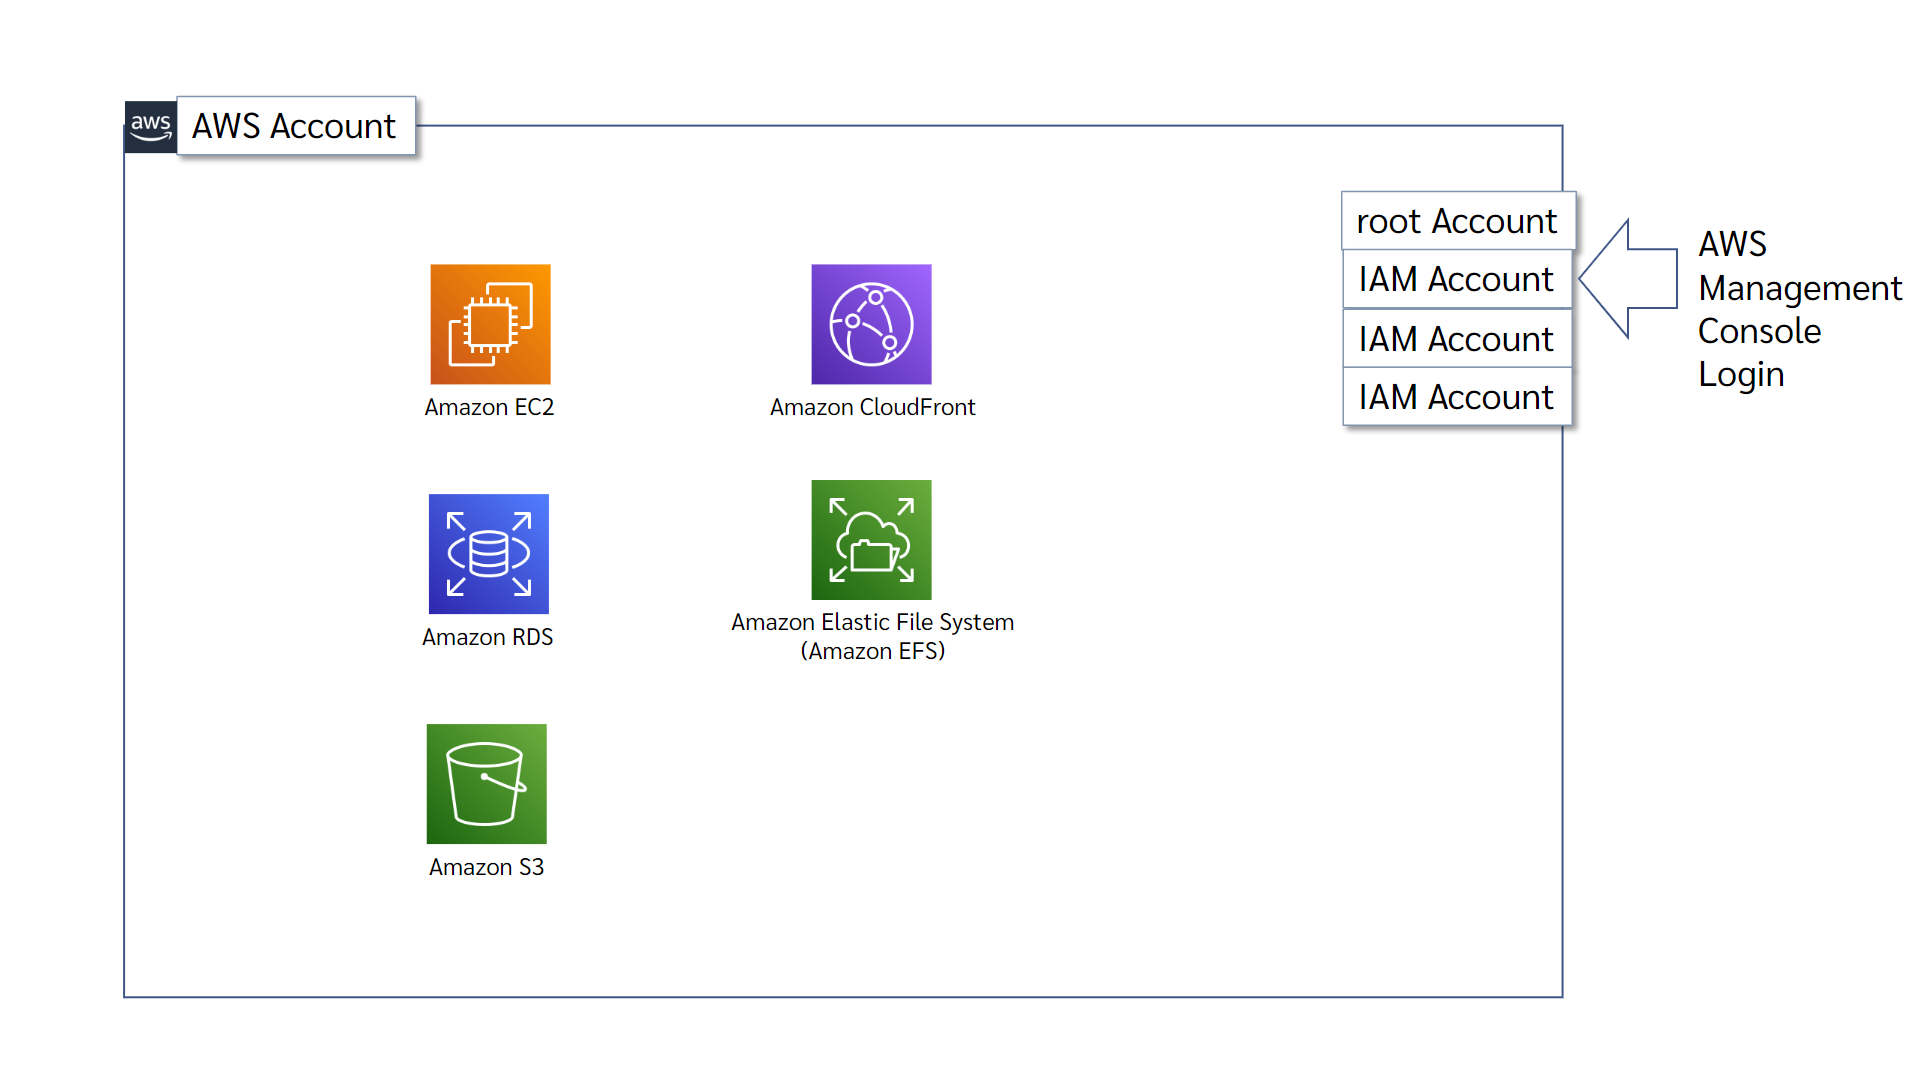Select the Amazon RDS icon
This screenshot has height=1080, width=1915.
tap(488, 553)
